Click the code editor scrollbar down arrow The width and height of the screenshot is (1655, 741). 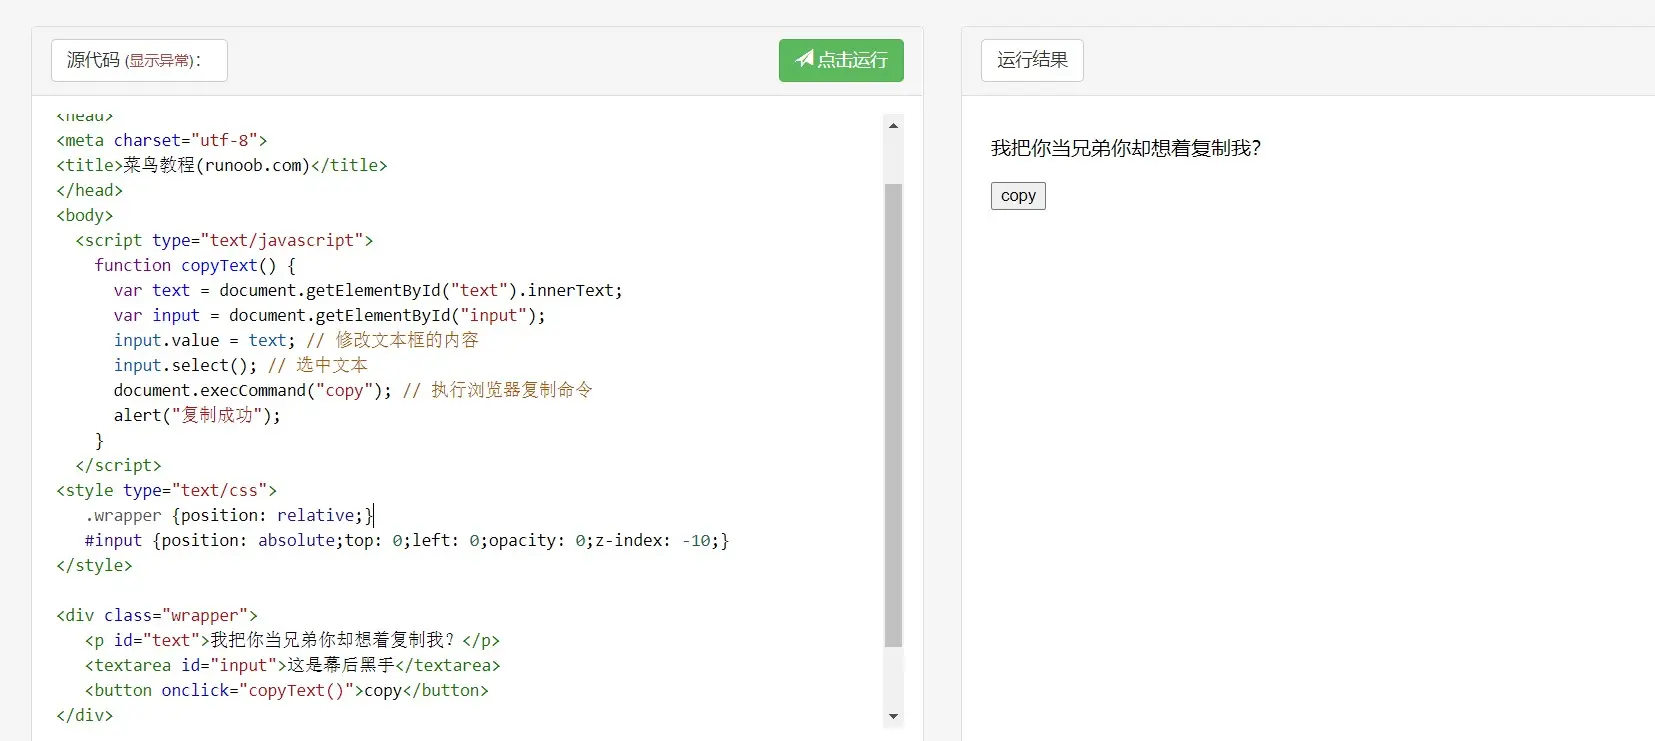tap(893, 716)
